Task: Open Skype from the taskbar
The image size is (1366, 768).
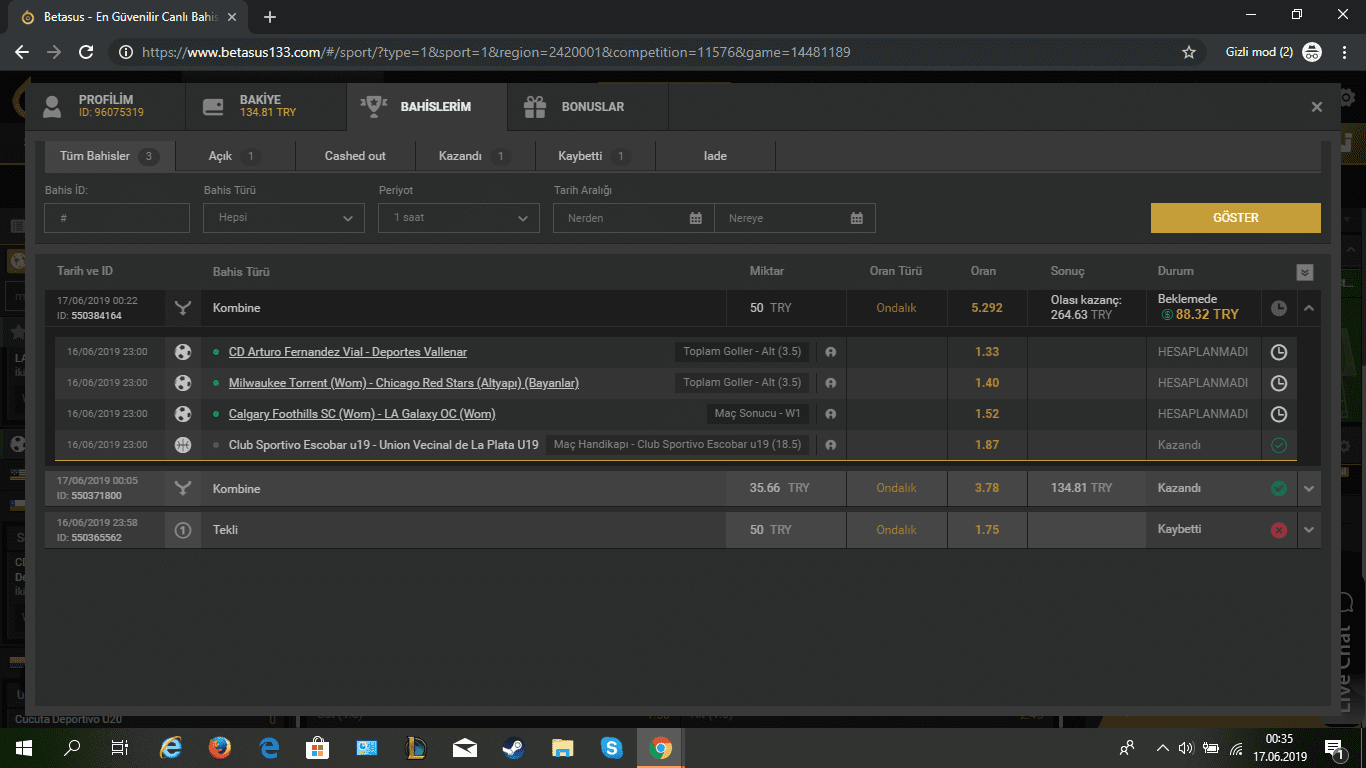Action: (612, 747)
